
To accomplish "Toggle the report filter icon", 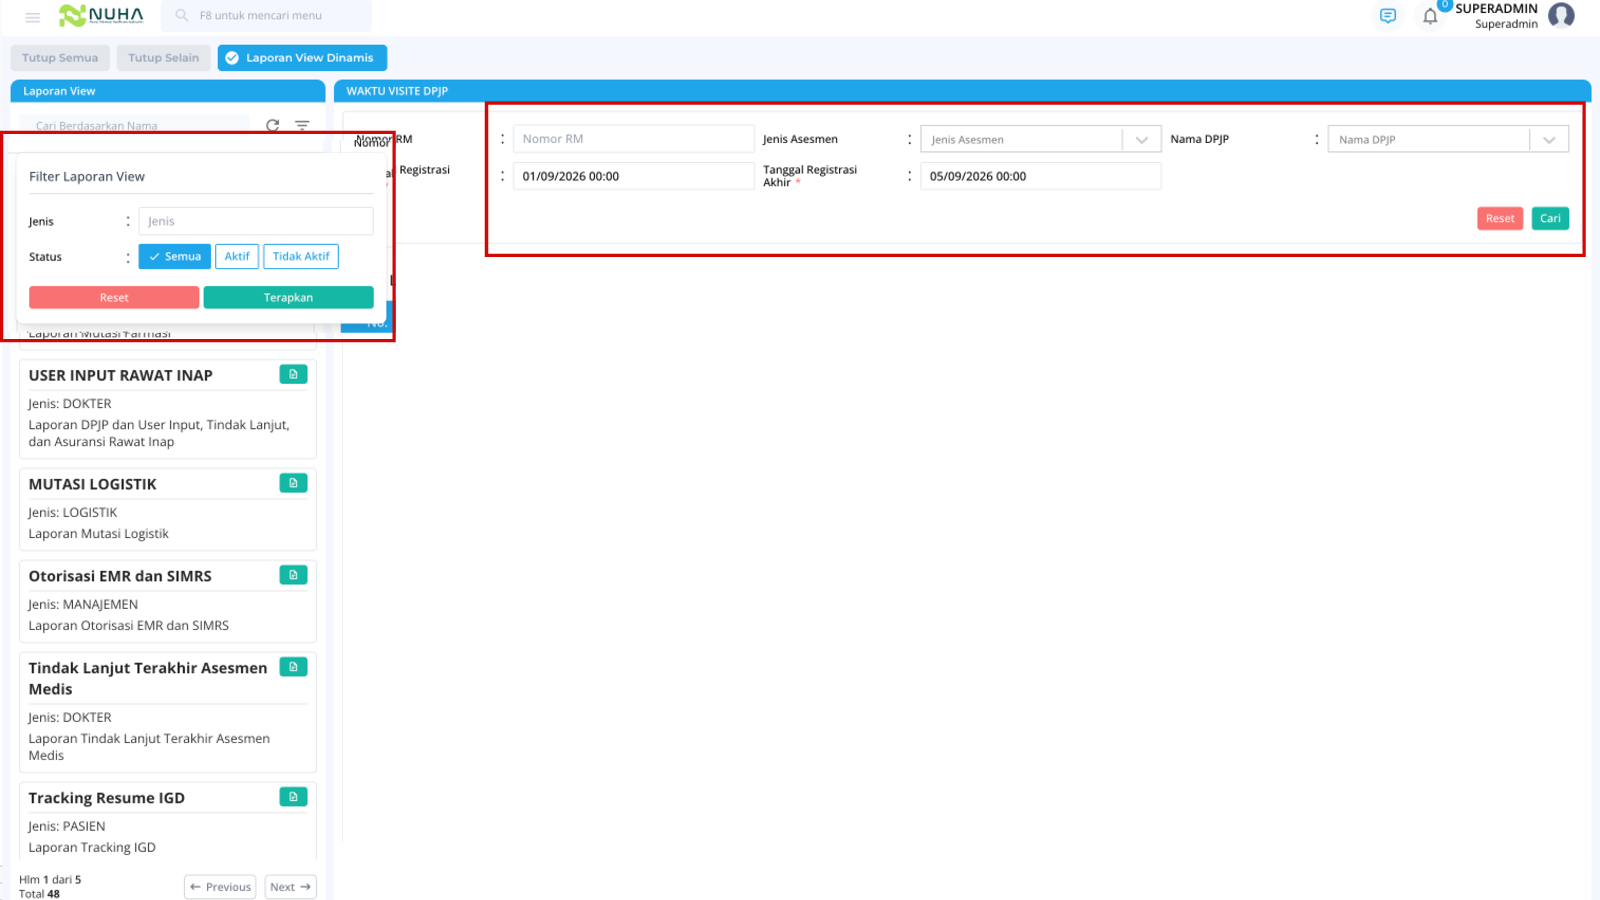I will [x=302, y=126].
